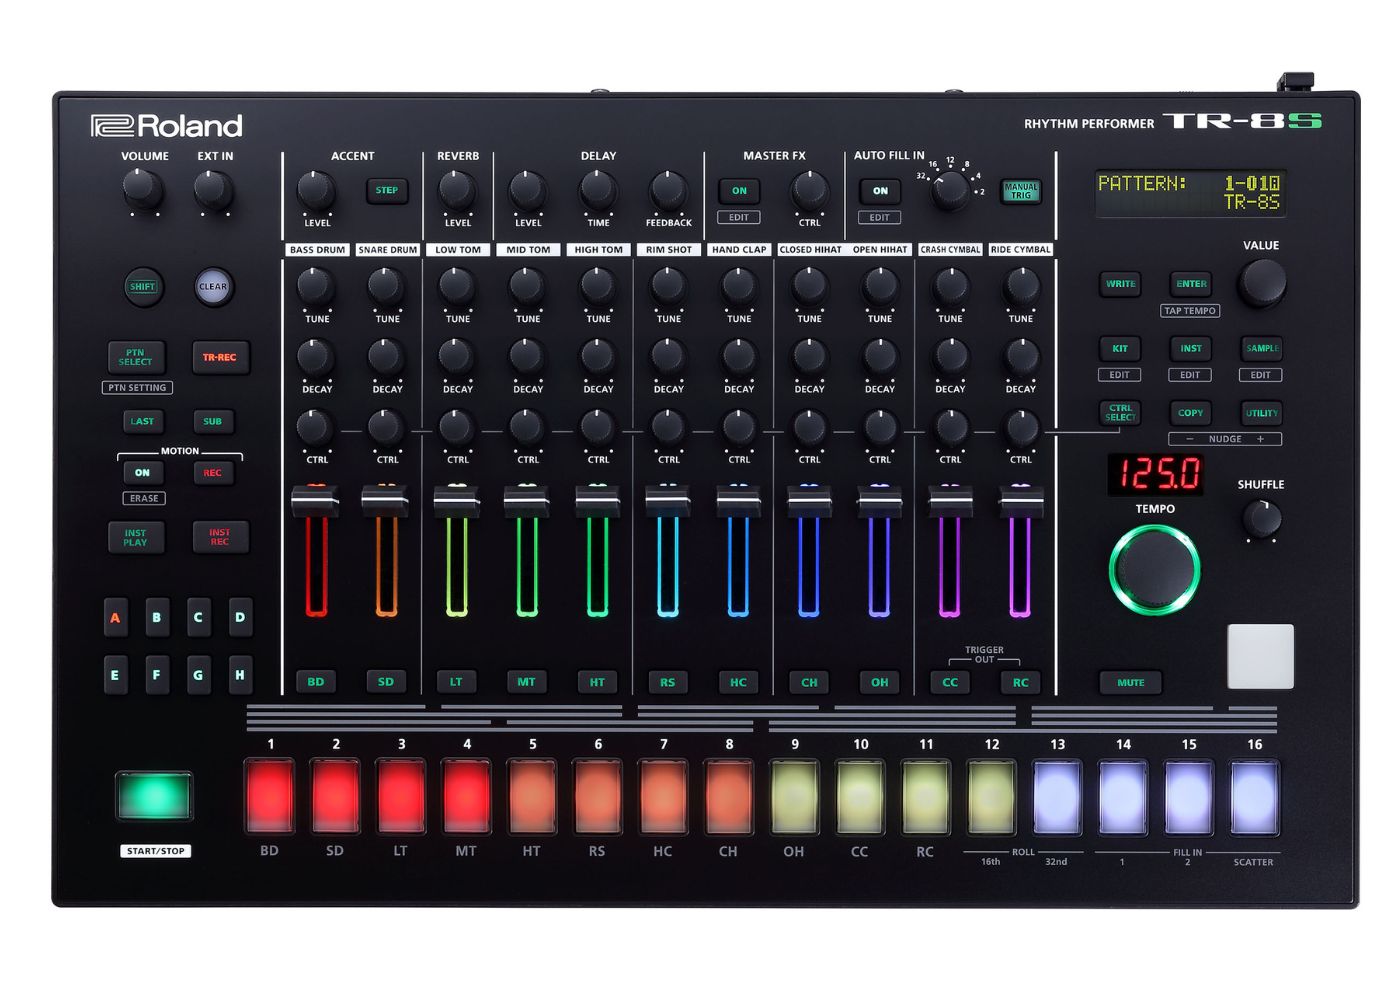Click the orange Snare Drum level fader
Image resolution: width=1400 pixels, height=1000 pixels.
click(386, 500)
